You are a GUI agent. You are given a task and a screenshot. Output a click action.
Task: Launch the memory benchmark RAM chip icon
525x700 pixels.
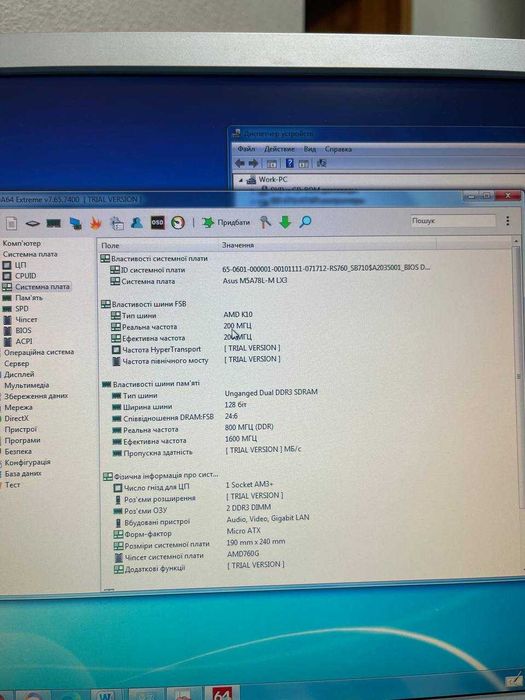click(54, 223)
